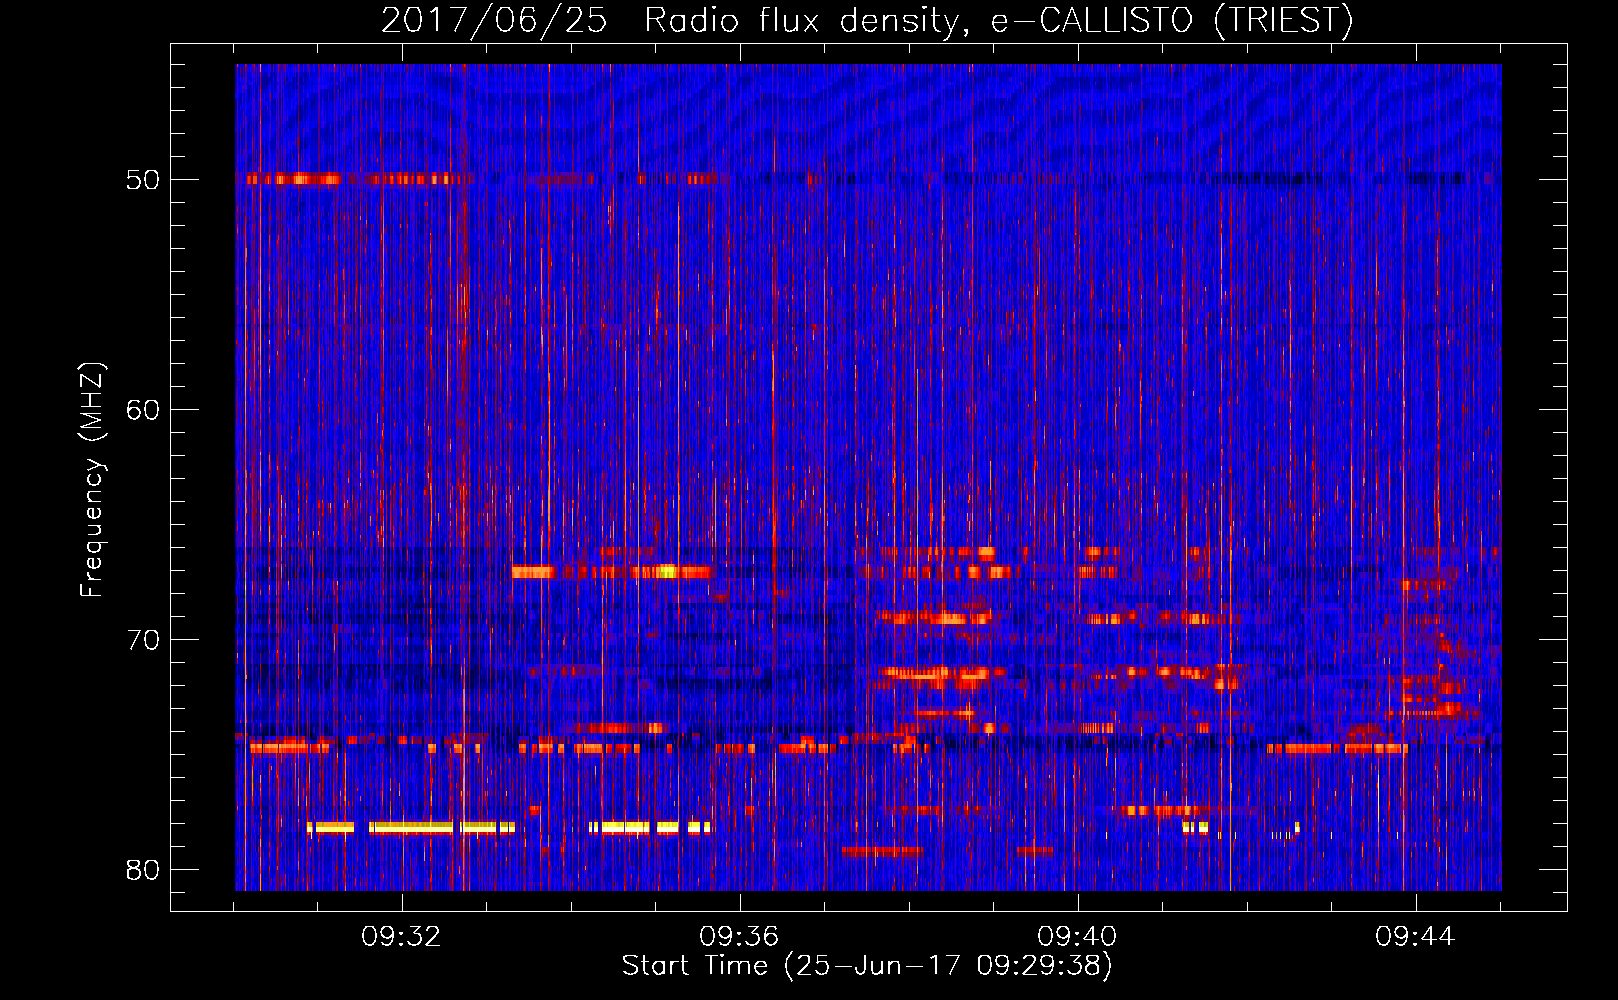Click the 'Frequency (MHZ)' axis label

click(x=91, y=480)
